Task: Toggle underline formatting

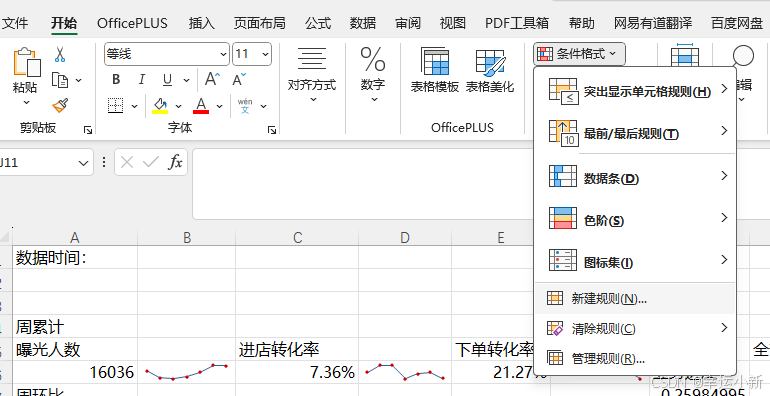Action: (167, 80)
